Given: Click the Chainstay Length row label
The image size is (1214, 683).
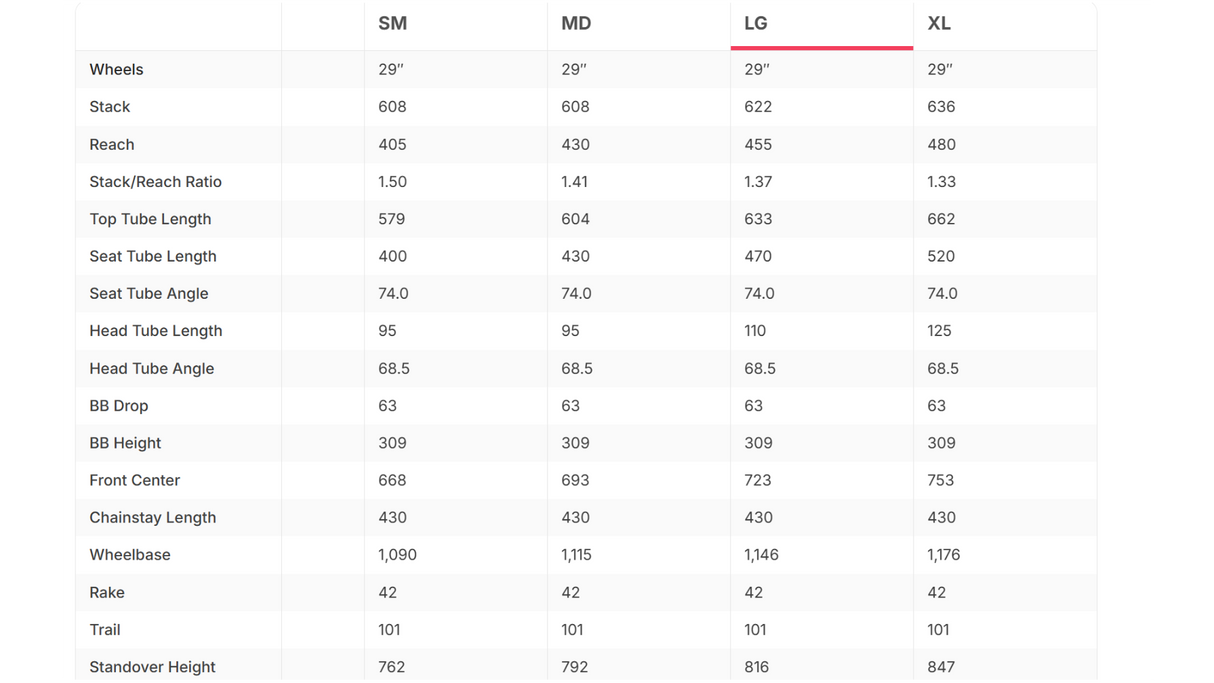Looking at the screenshot, I should coord(153,518).
